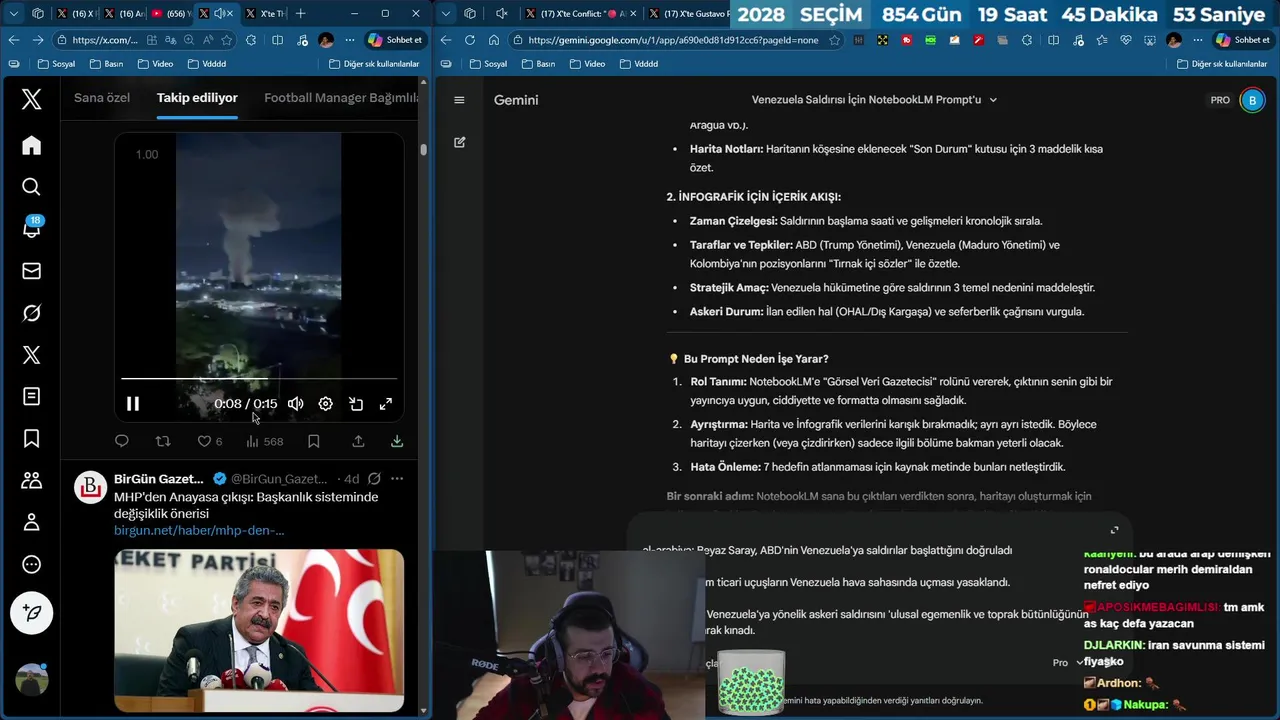Open the X Lists sidebar icon
Viewport: 1280px width, 720px height.
31,396
